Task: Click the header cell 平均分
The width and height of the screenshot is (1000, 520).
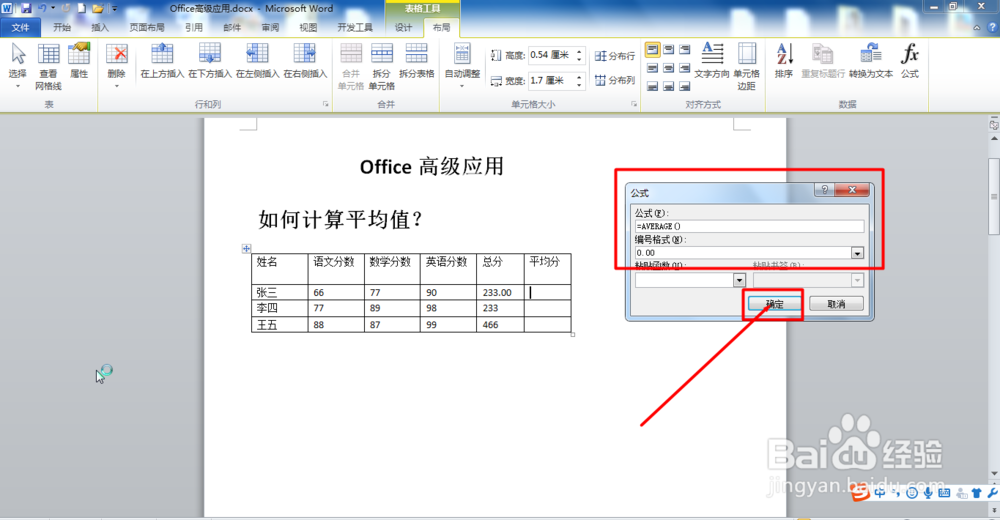Action: (x=547, y=269)
